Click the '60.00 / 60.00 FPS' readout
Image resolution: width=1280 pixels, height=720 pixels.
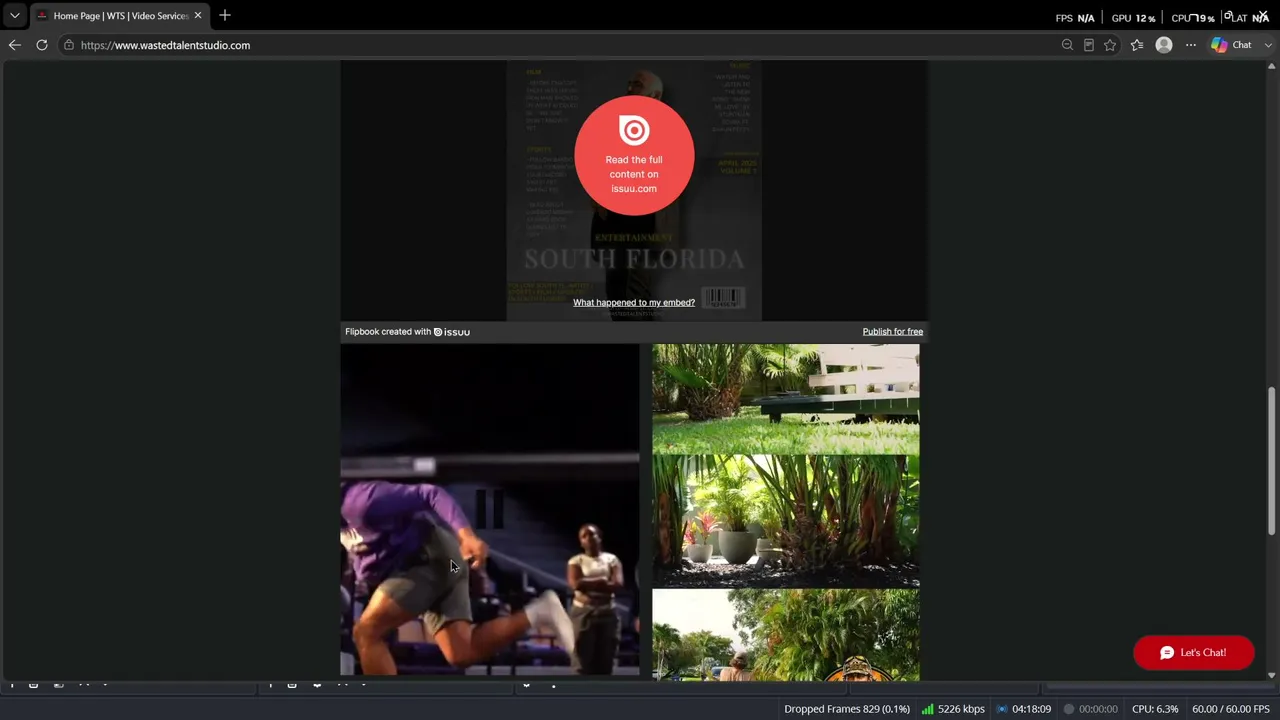pos(1230,709)
